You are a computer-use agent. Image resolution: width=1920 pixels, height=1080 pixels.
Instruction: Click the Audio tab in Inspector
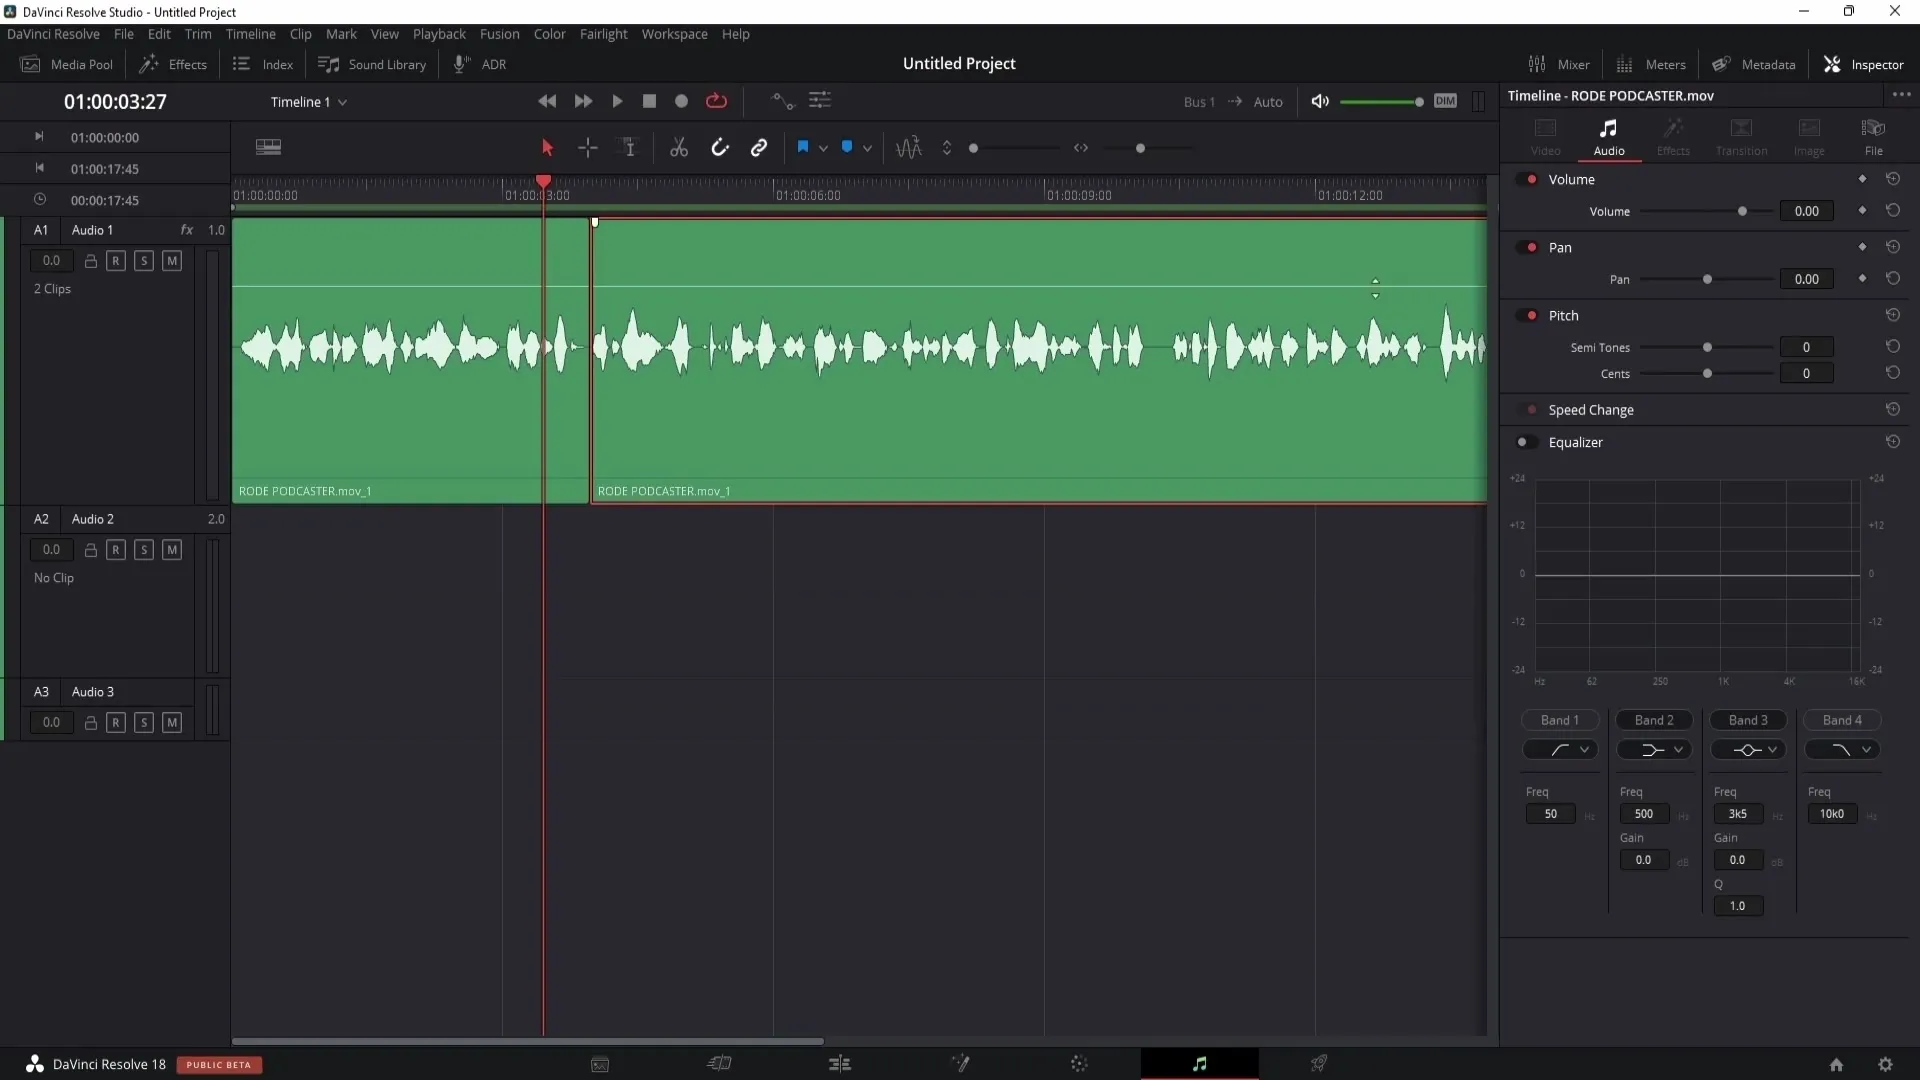(x=1609, y=136)
